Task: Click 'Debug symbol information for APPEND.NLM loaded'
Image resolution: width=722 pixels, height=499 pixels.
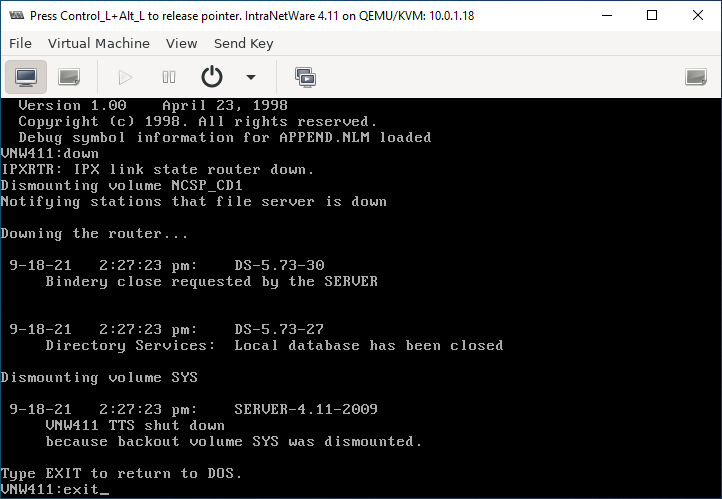Action: (x=225, y=137)
